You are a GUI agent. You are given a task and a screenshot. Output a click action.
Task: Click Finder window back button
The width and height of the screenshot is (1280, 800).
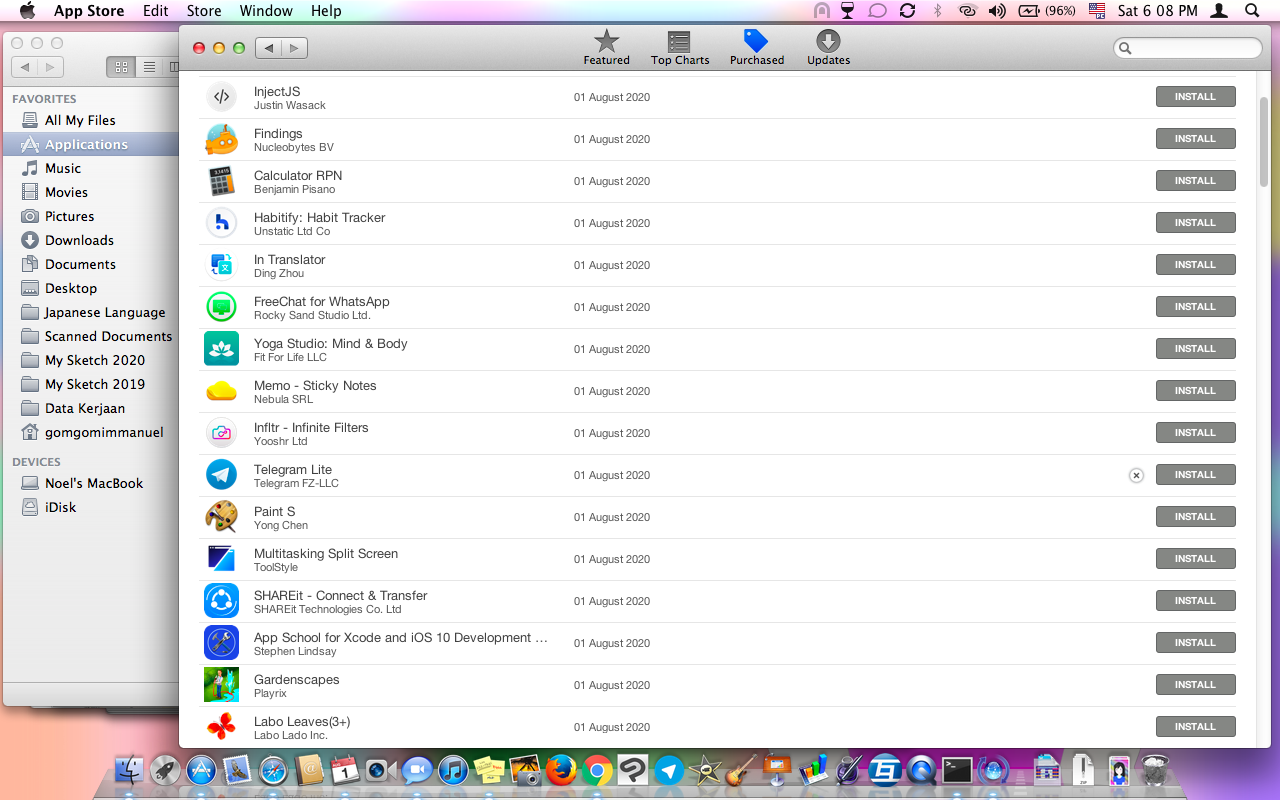pyautogui.click(x=25, y=67)
